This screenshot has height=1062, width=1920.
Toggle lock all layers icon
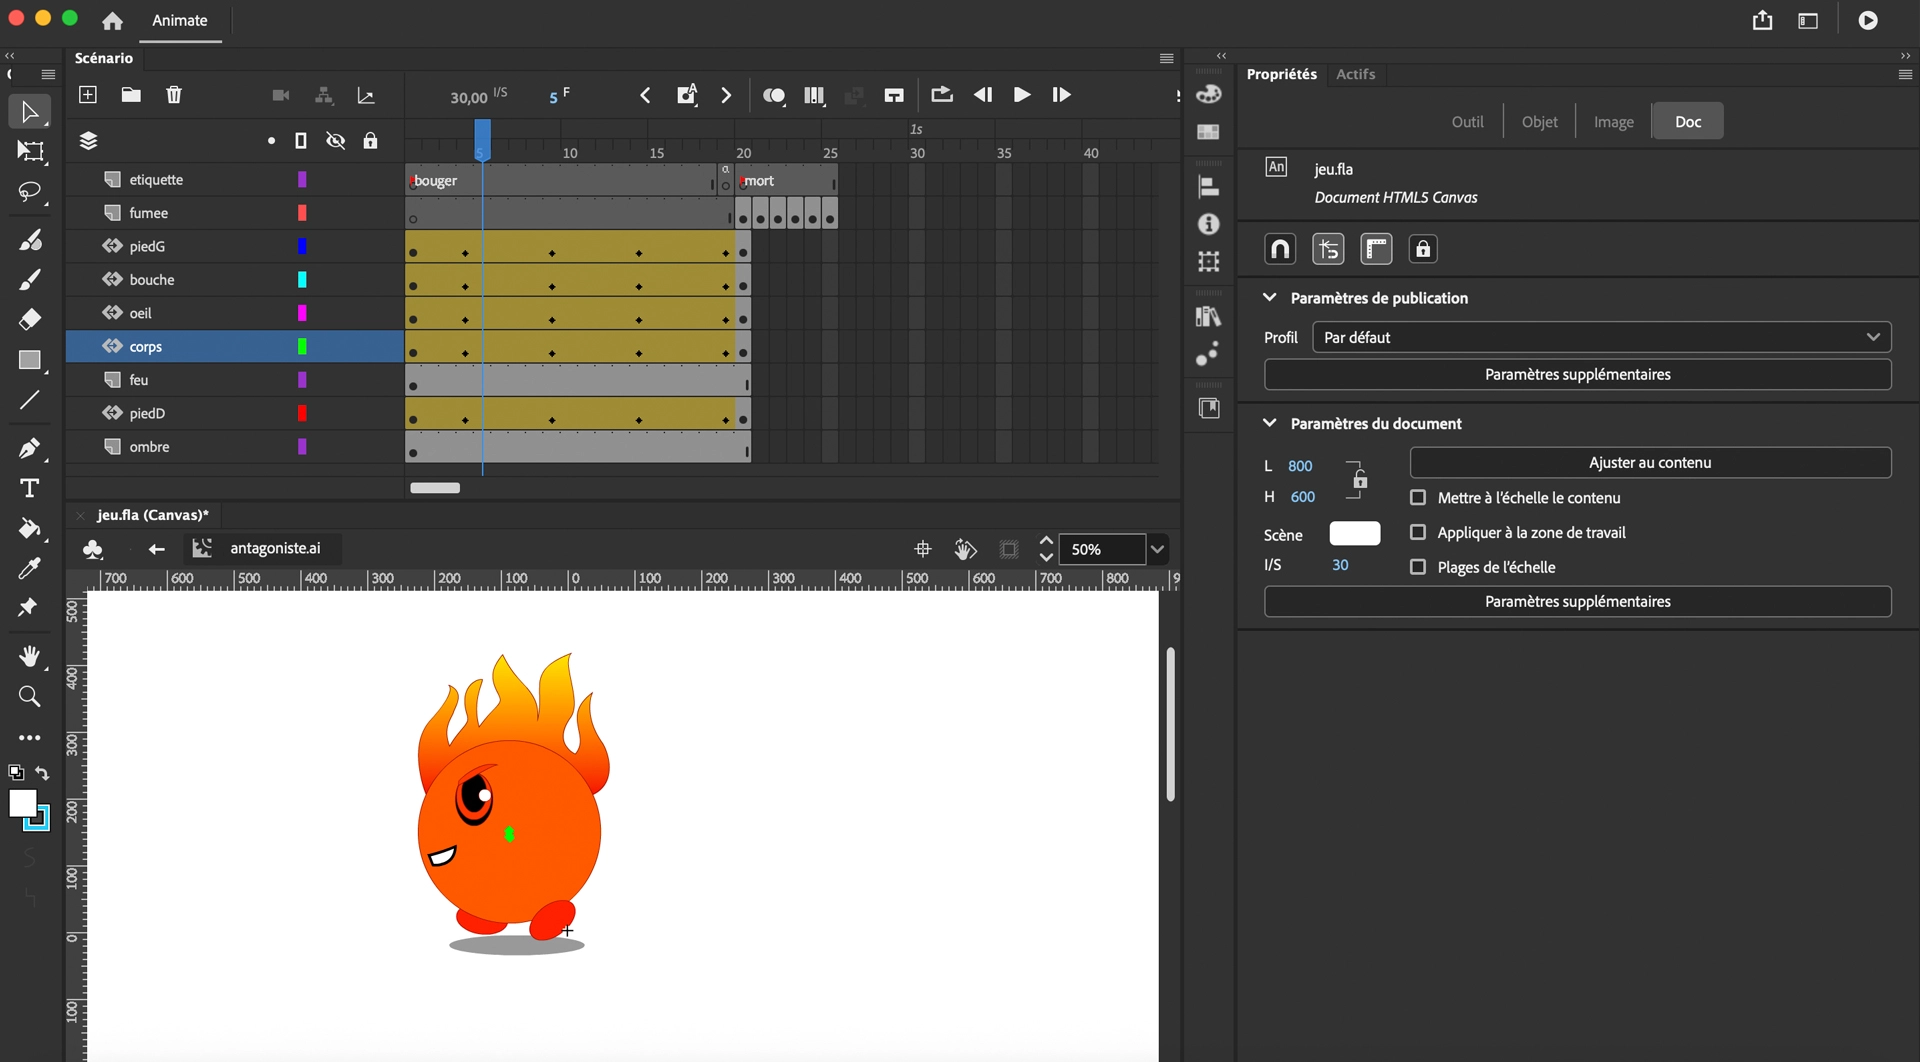[371, 141]
